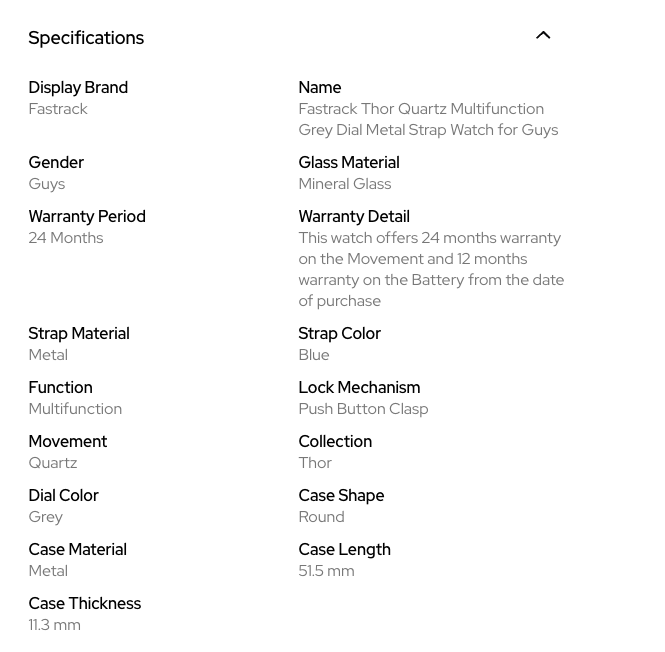The image size is (665, 652).
Task: Select the Display Brand value Fastrack
Action: coord(58,109)
